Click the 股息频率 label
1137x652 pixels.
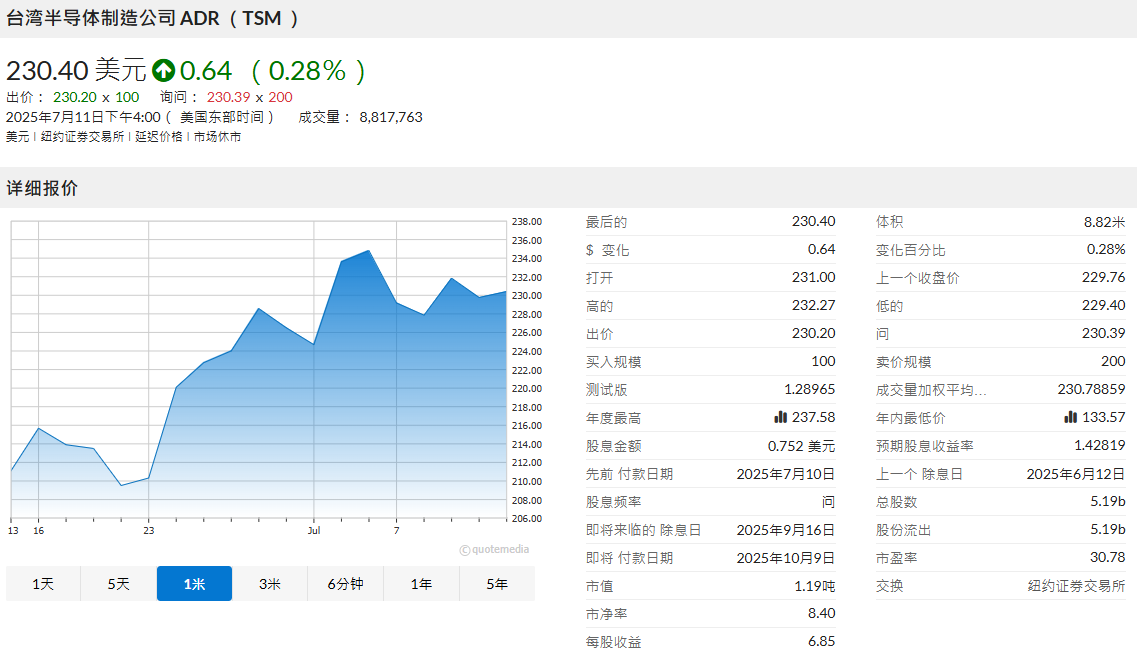tap(613, 502)
